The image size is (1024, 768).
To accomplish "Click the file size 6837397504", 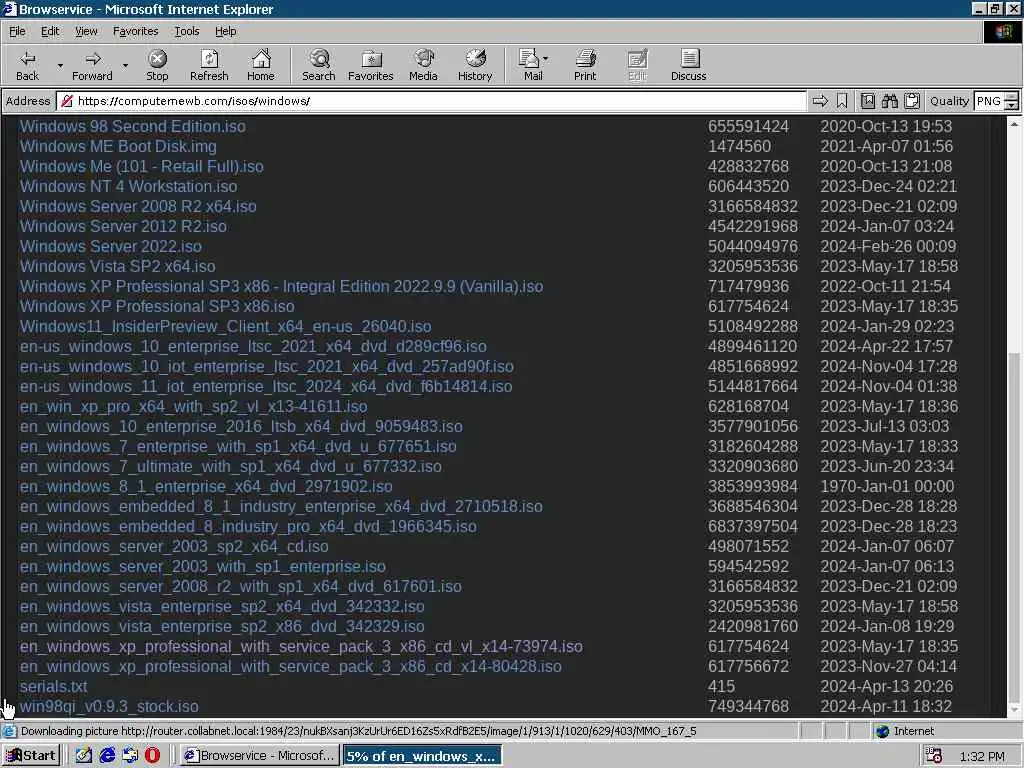I will pyautogui.click(x=752, y=526).
